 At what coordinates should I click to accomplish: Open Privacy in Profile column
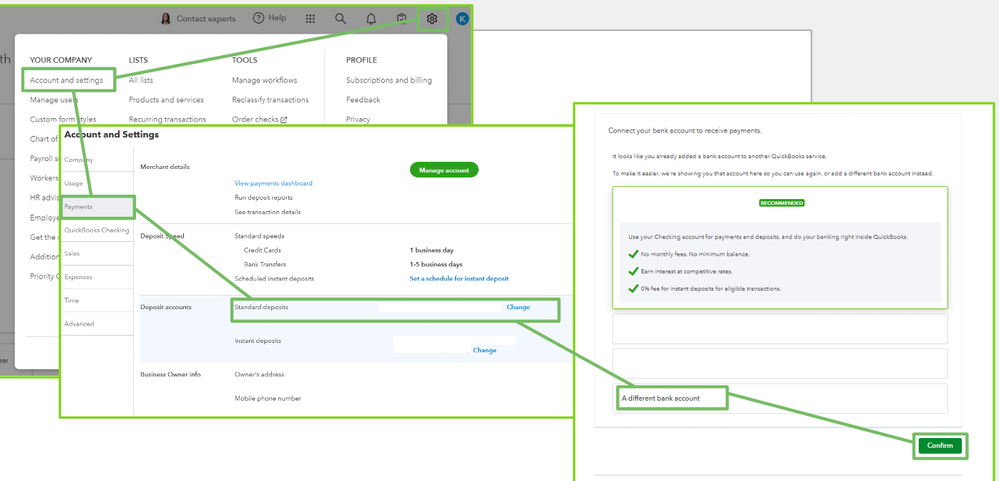tap(358, 119)
